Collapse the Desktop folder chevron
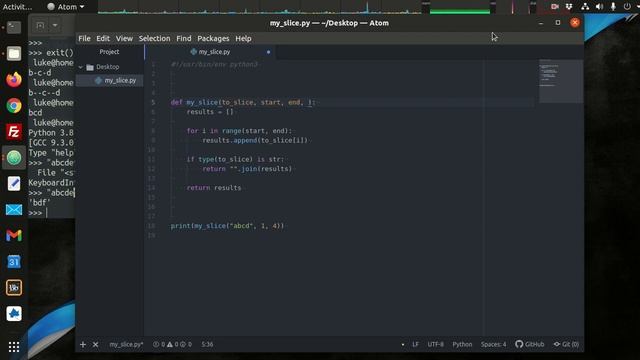Screen dimensions: 640x360 click(80, 67)
